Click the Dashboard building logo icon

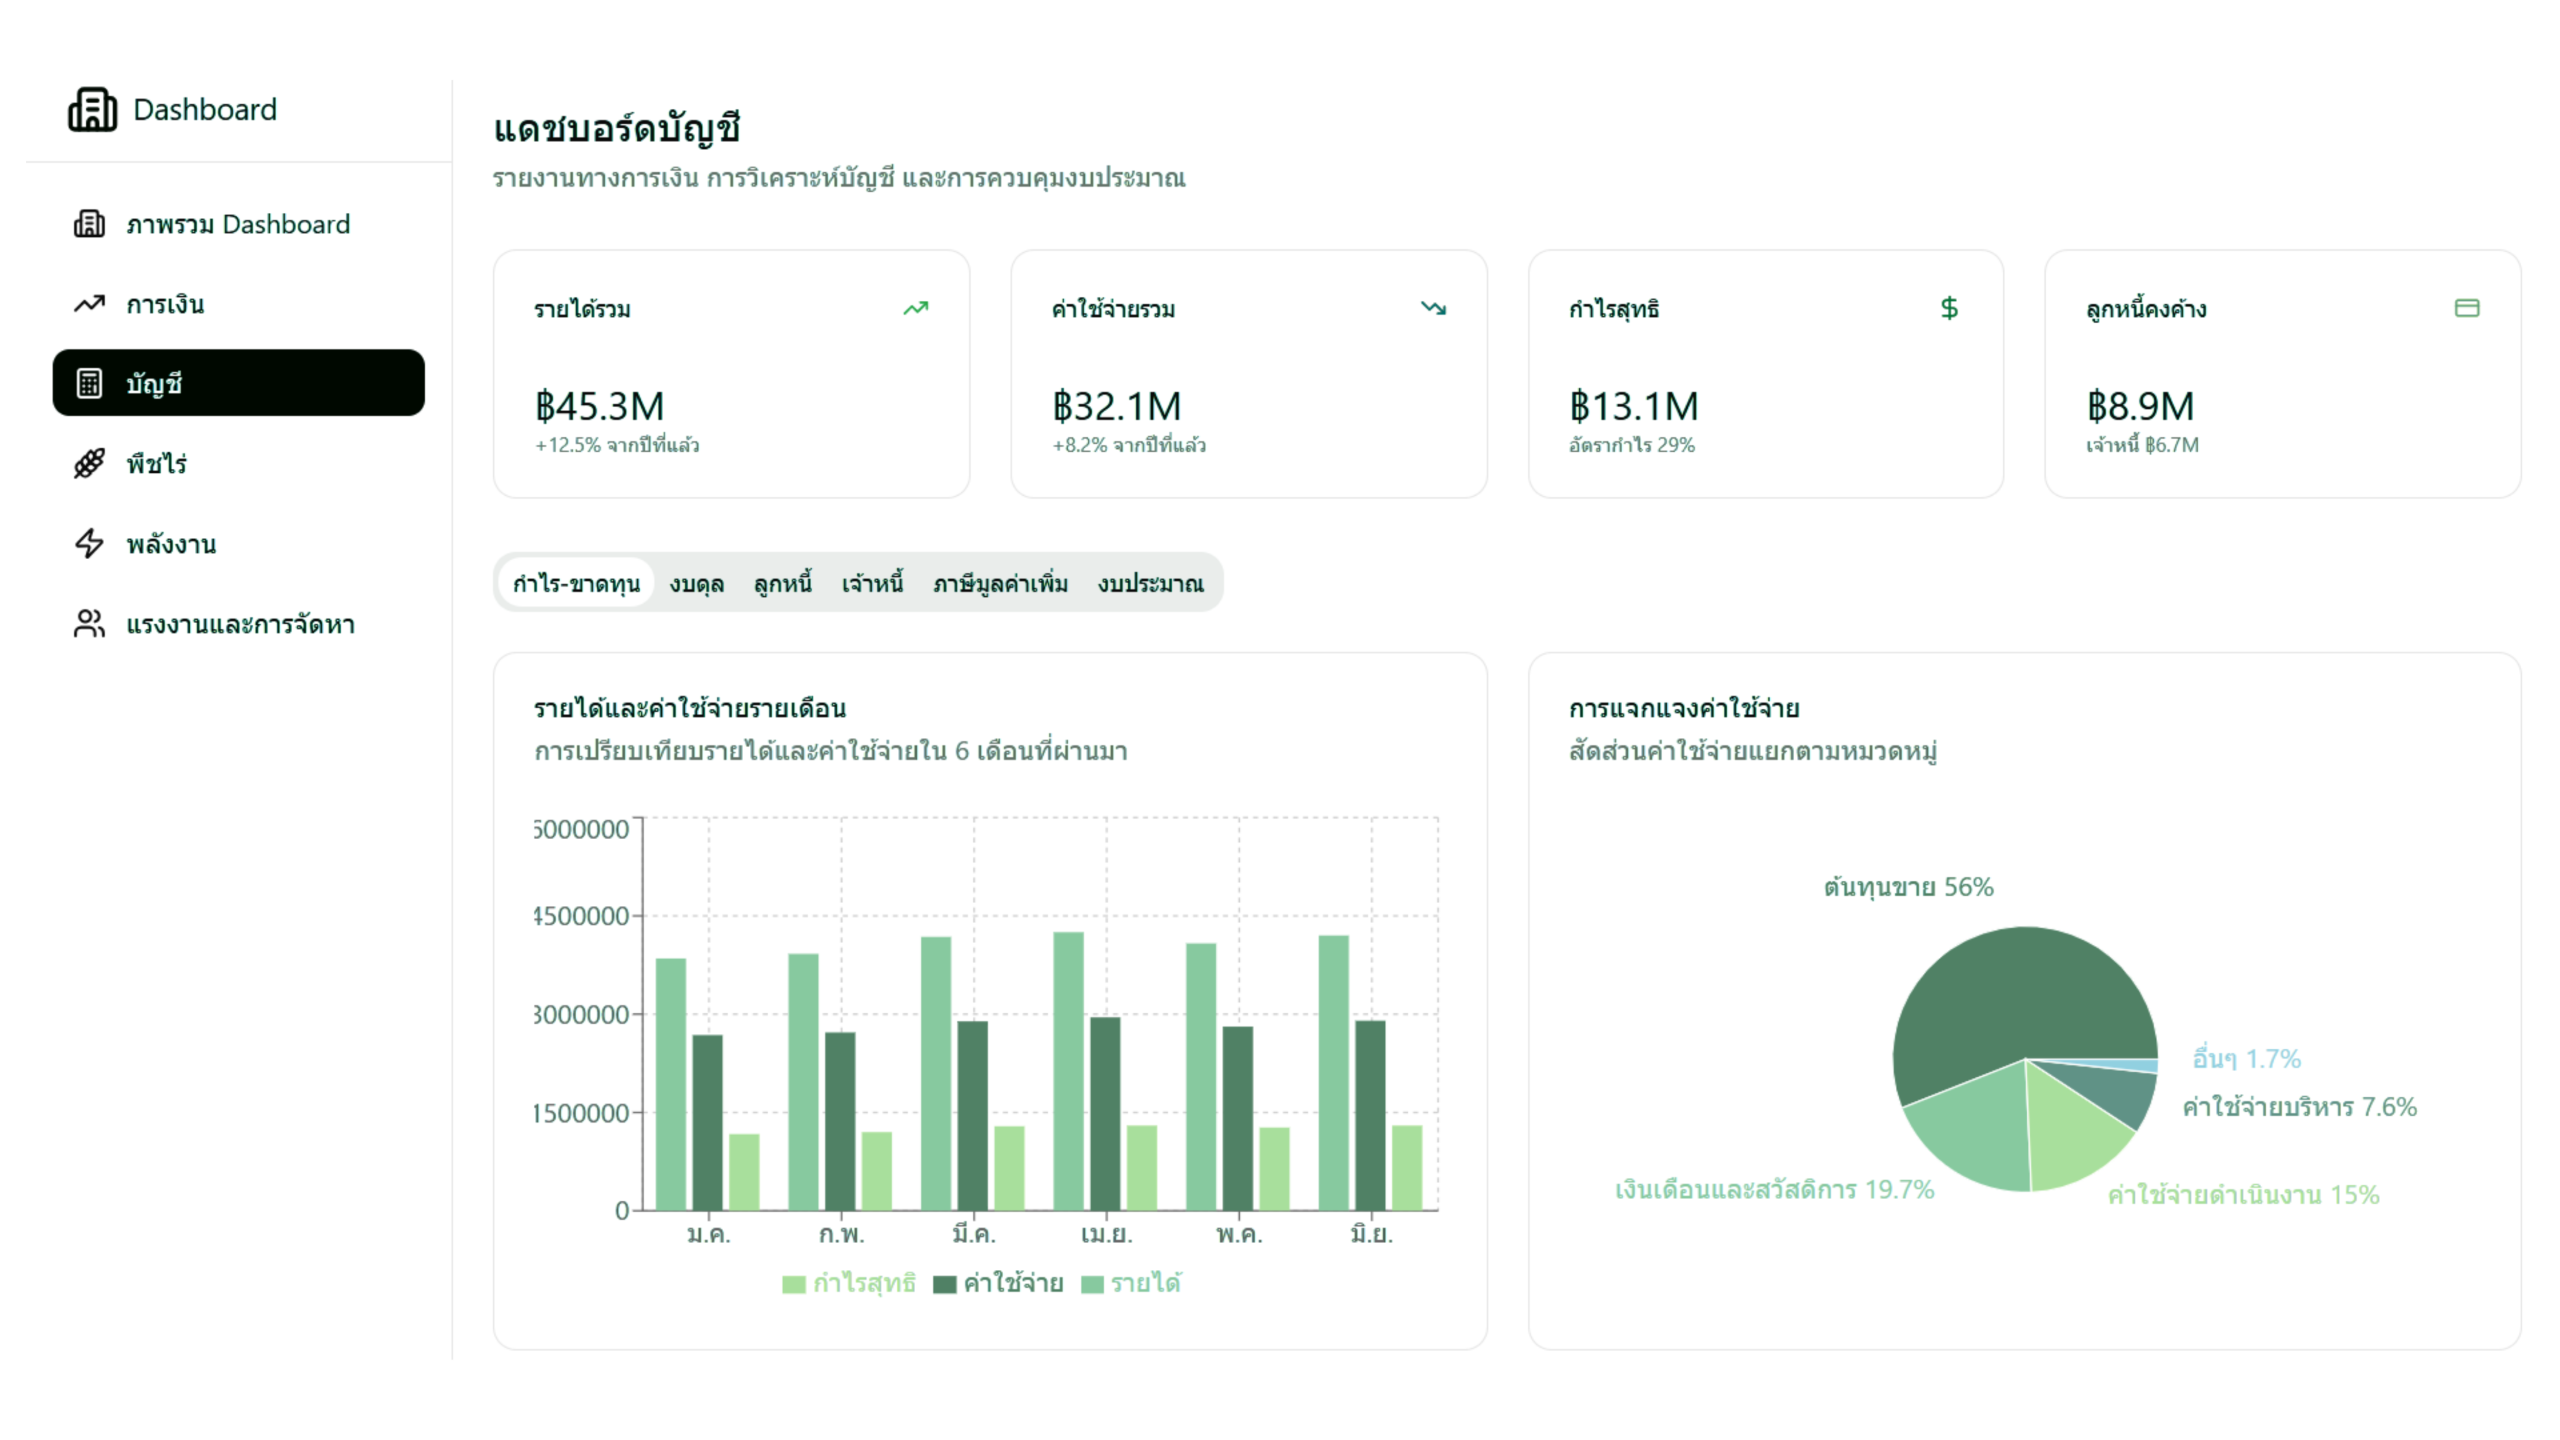click(x=92, y=110)
